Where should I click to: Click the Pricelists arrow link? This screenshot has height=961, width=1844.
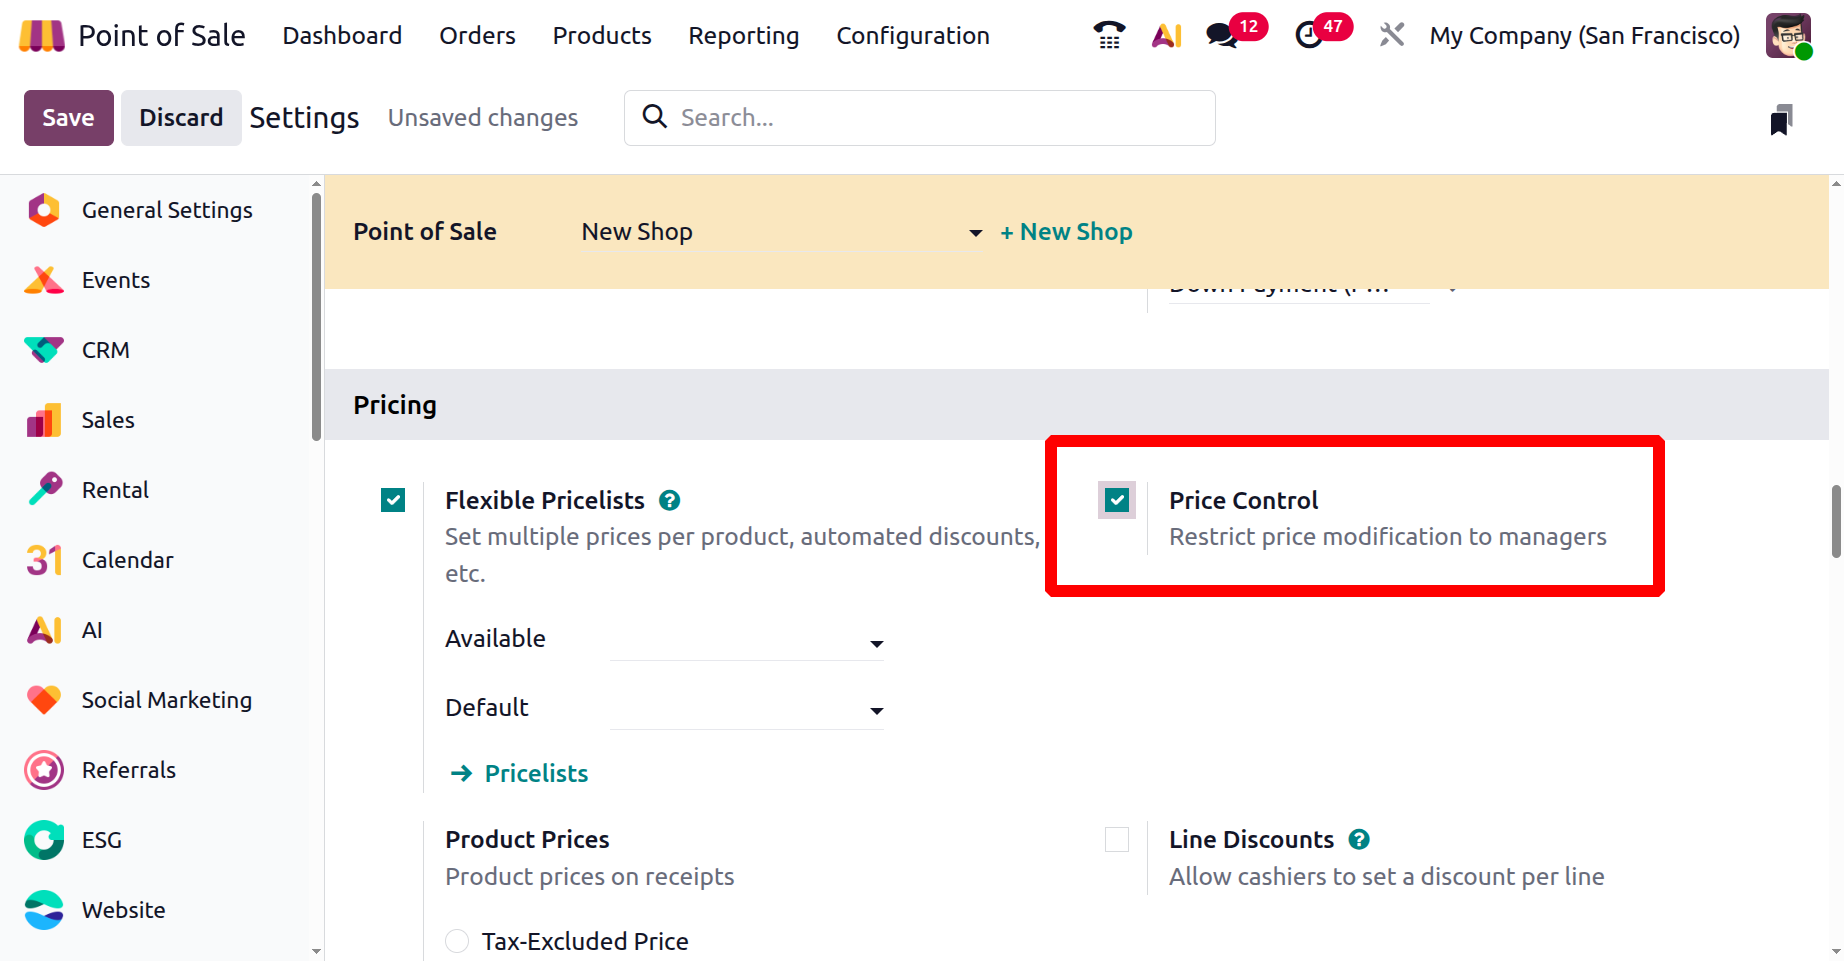pyautogui.click(x=535, y=773)
